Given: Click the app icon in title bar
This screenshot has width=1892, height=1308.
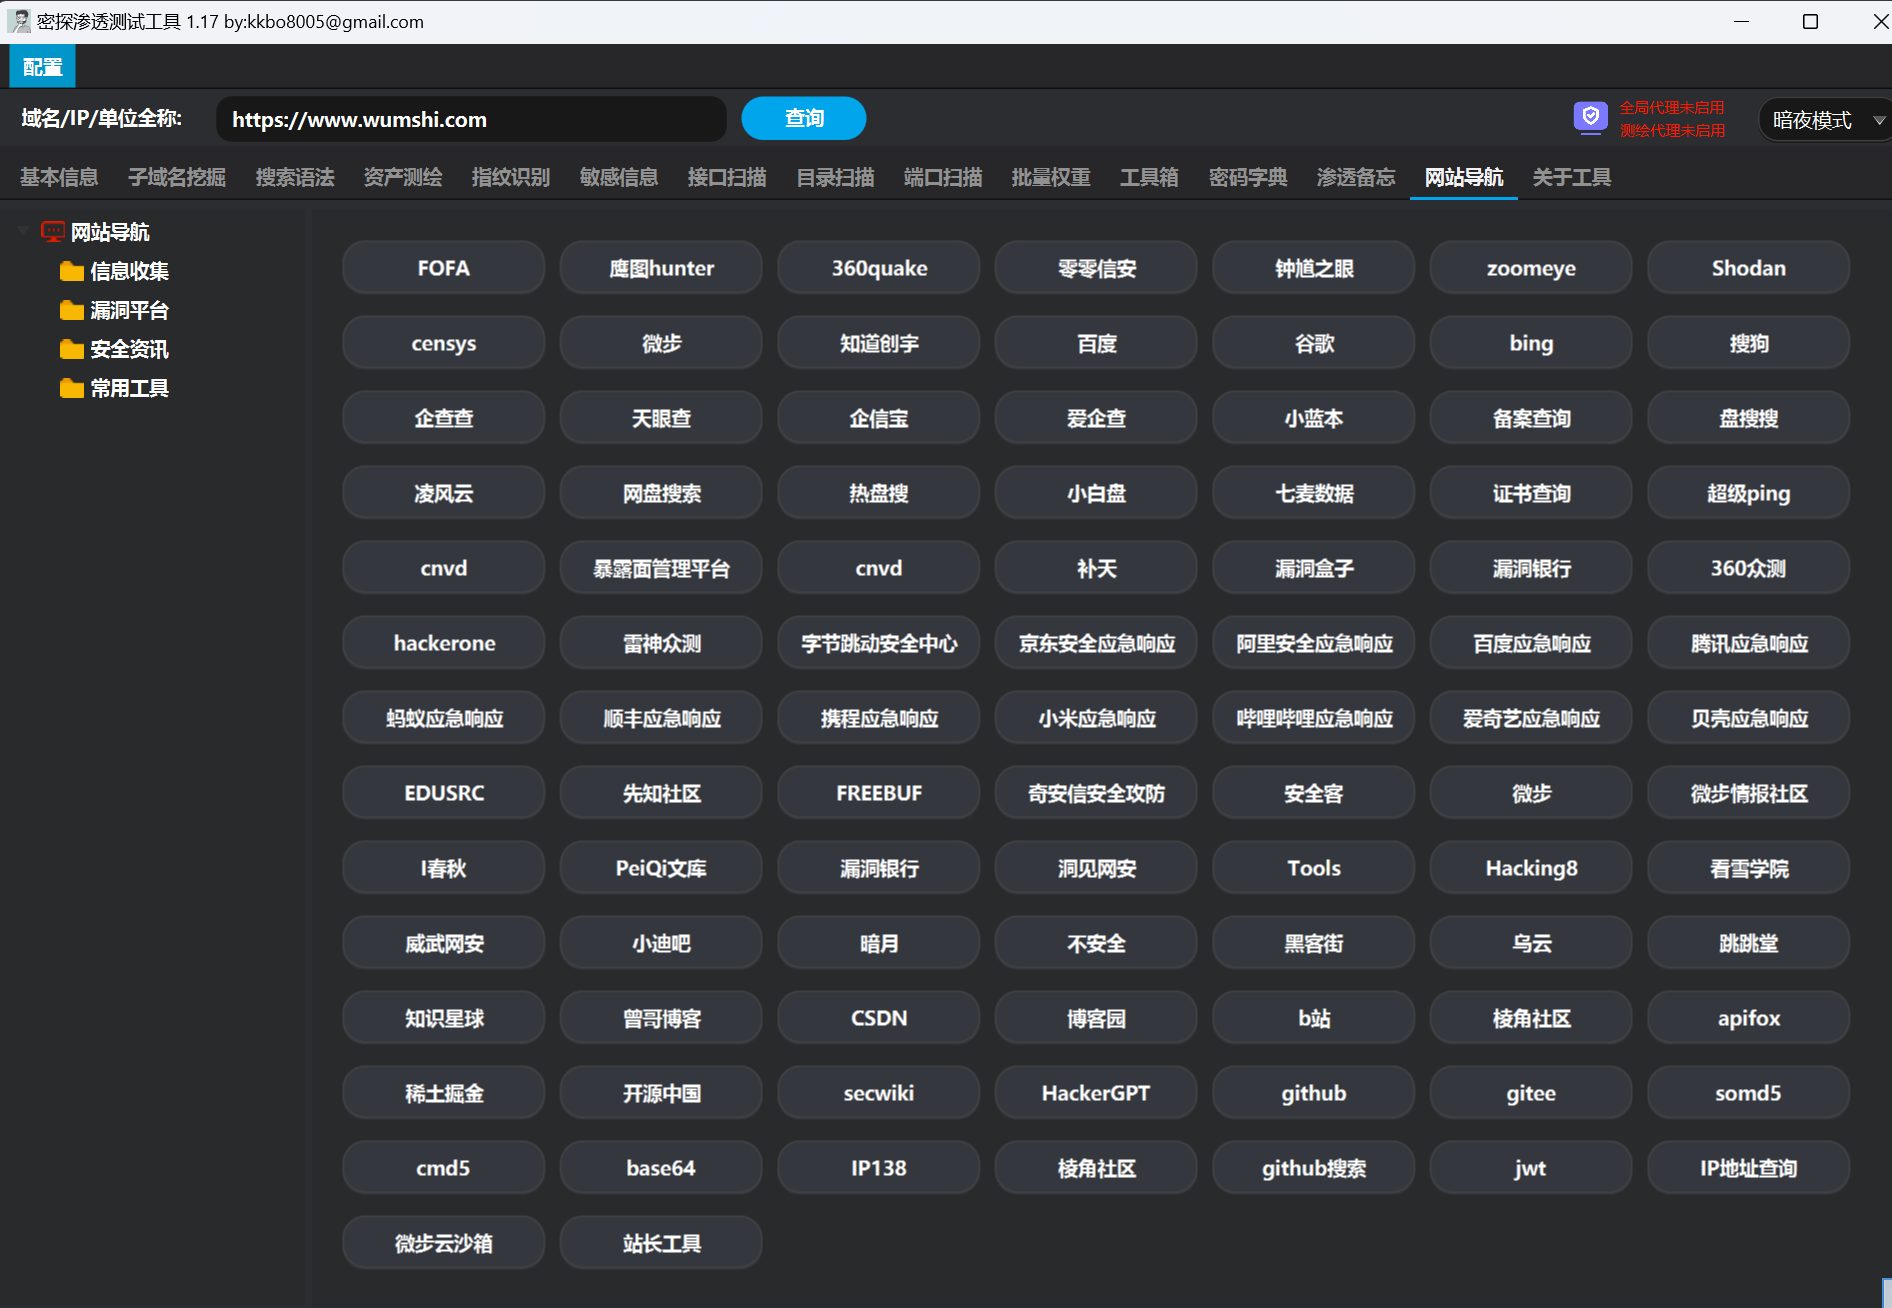Looking at the screenshot, I should coord(19,21).
